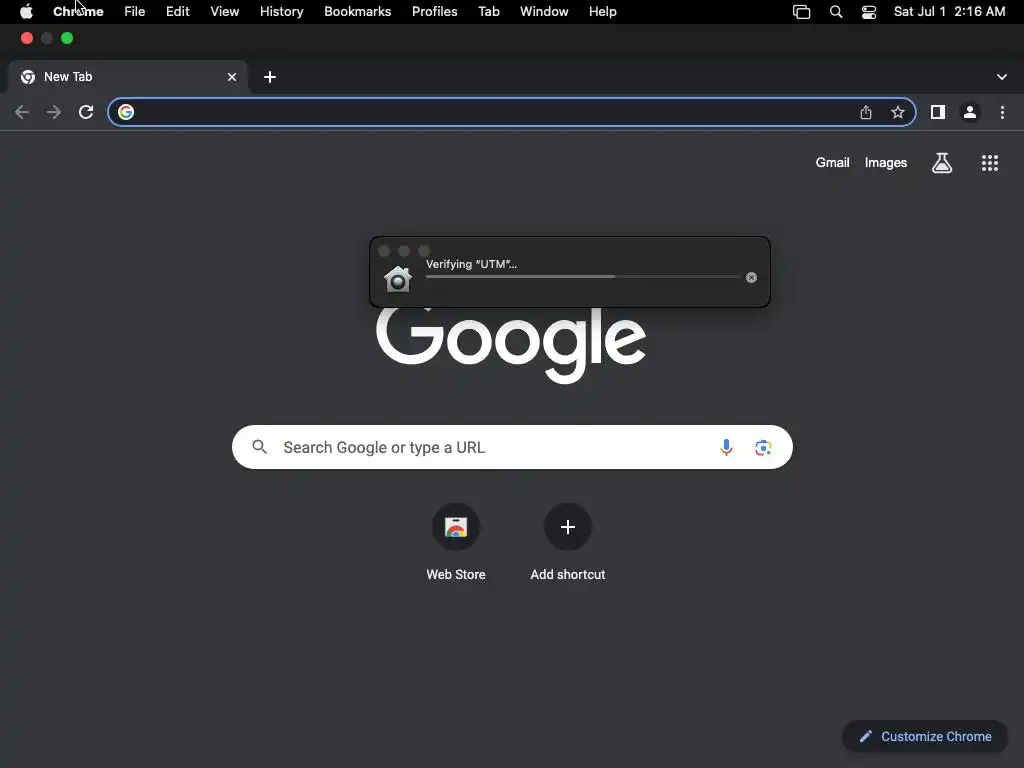Click the Web Store label

click(x=456, y=575)
